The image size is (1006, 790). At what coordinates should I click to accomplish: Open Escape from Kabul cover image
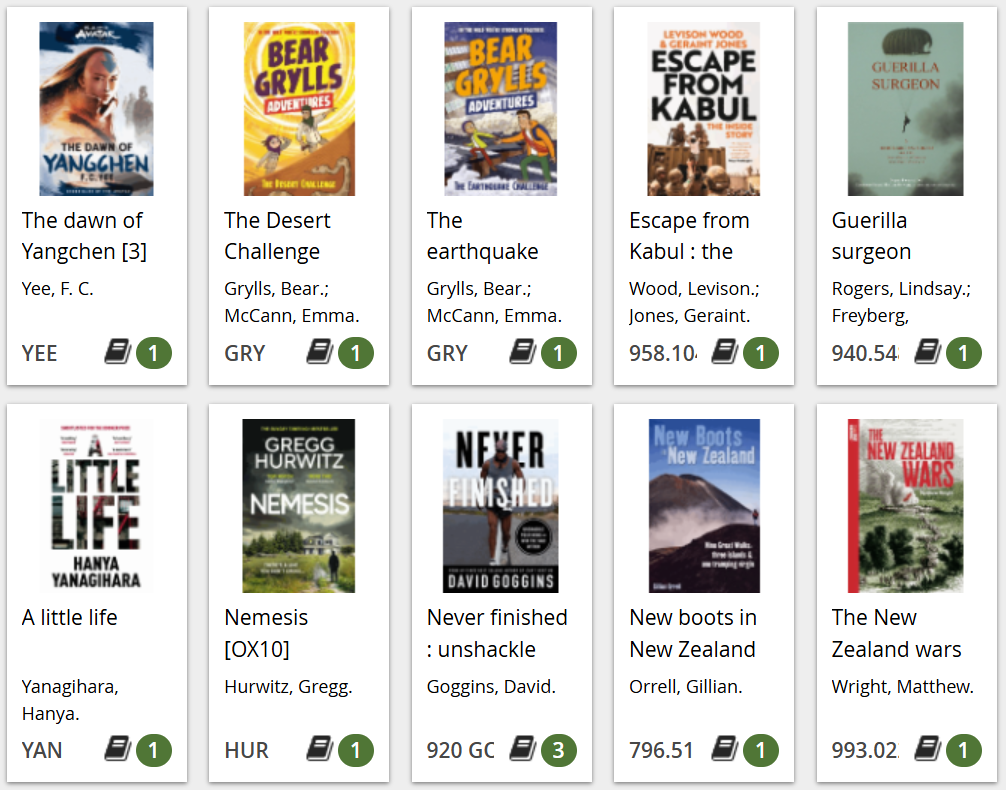[x=703, y=109]
